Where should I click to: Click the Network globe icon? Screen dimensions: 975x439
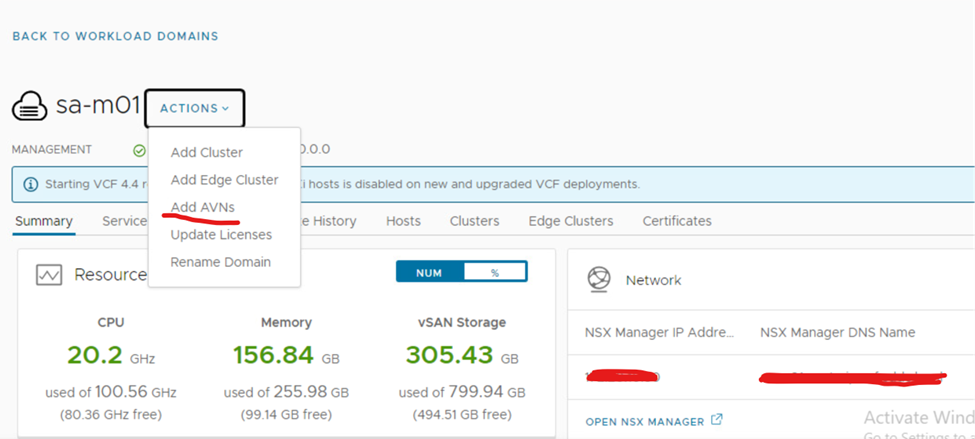click(x=599, y=280)
